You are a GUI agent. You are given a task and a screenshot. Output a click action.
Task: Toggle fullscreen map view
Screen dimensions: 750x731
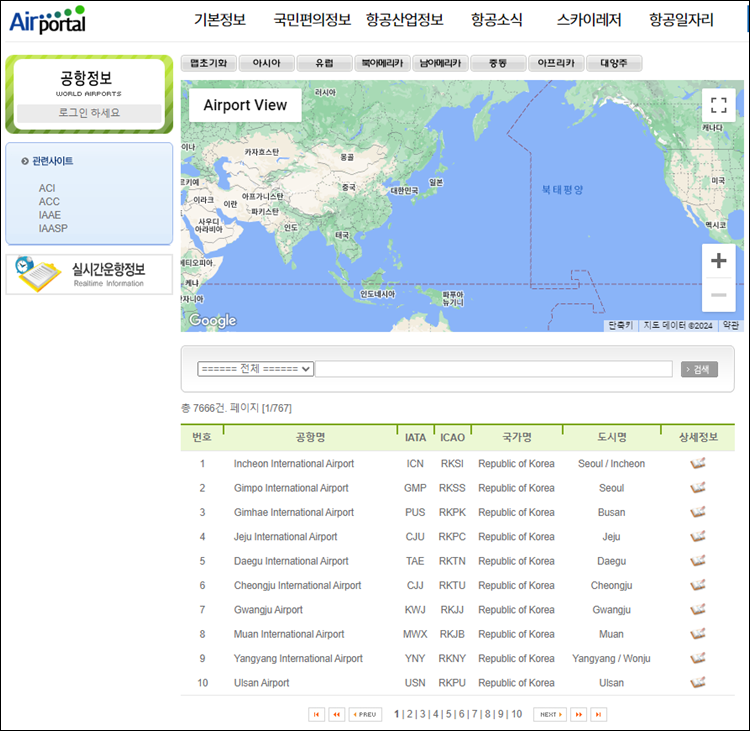coord(718,105)
